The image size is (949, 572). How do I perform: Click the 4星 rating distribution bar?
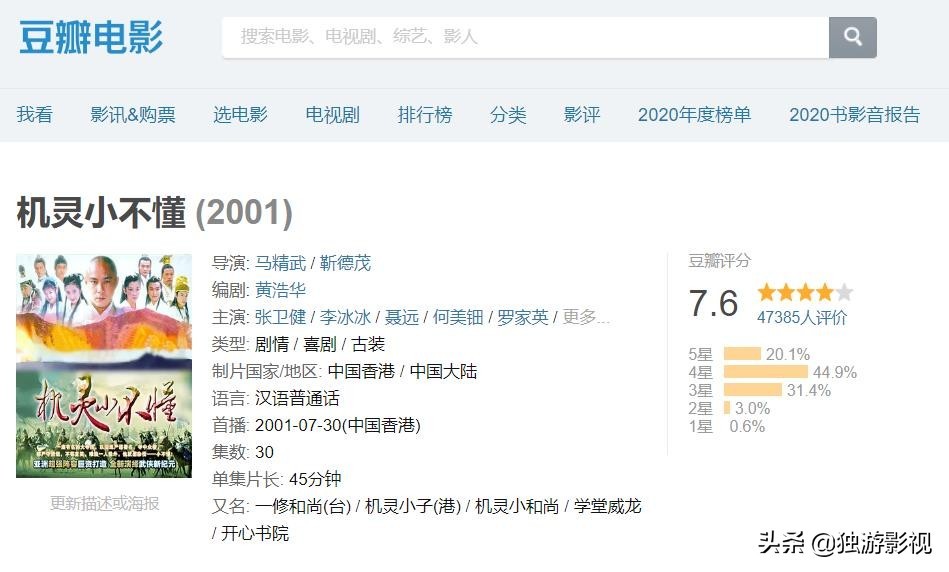tap(765, 372)
